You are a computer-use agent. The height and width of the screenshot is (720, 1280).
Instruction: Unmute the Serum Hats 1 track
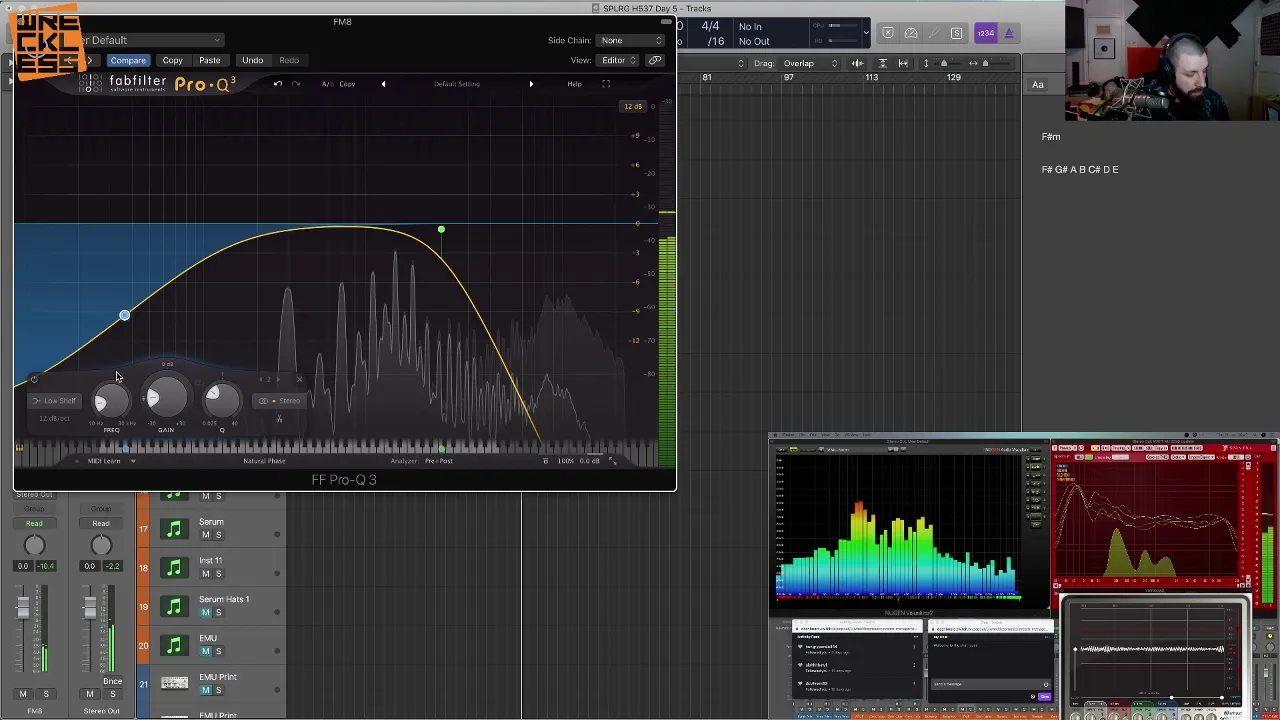pyautogui.click(x=205, y=613)
